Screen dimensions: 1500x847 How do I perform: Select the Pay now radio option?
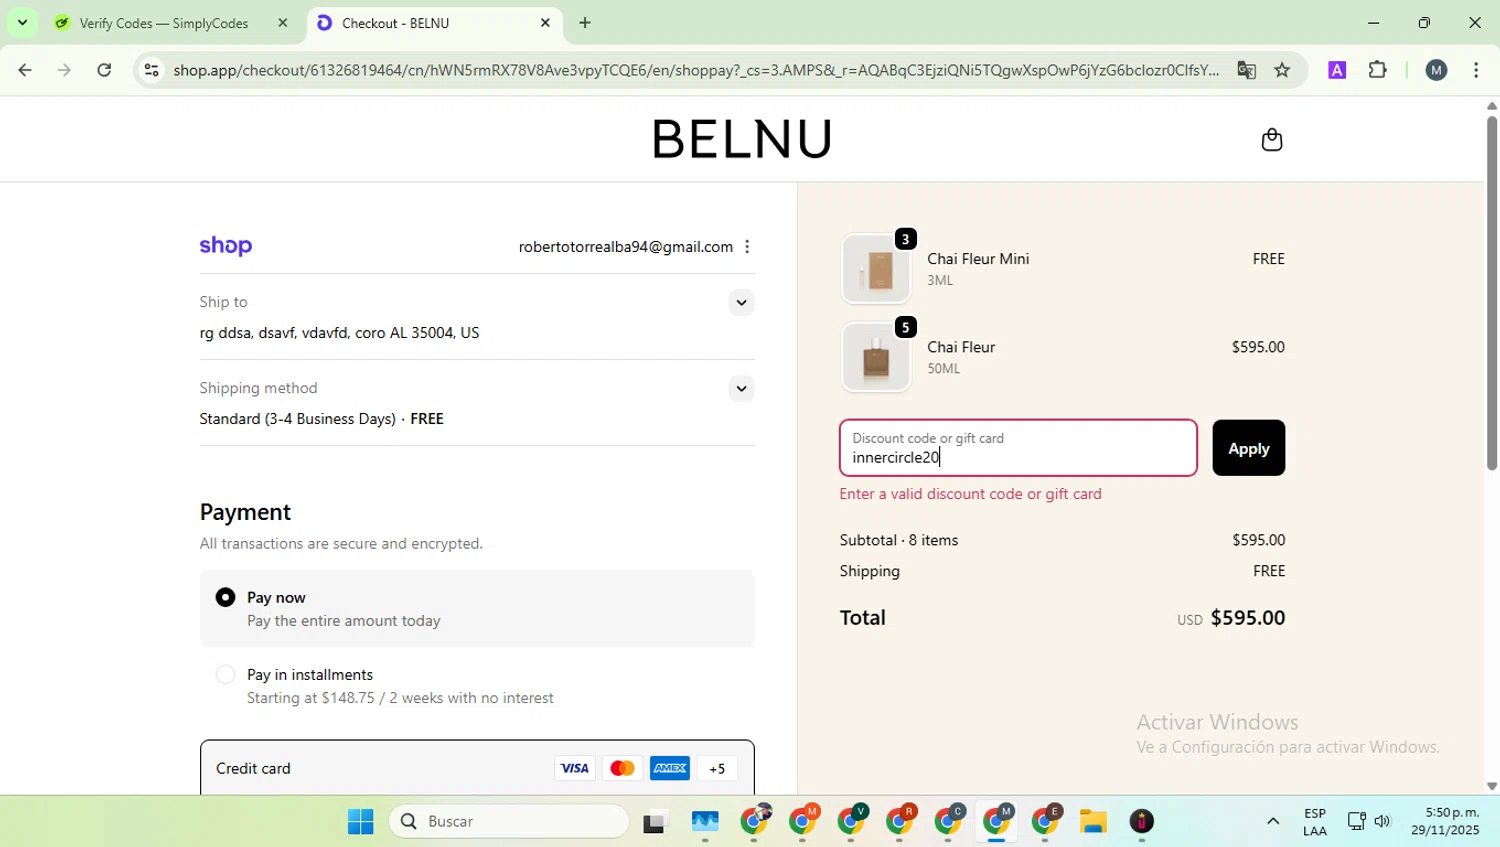click(x=226, y=597)
